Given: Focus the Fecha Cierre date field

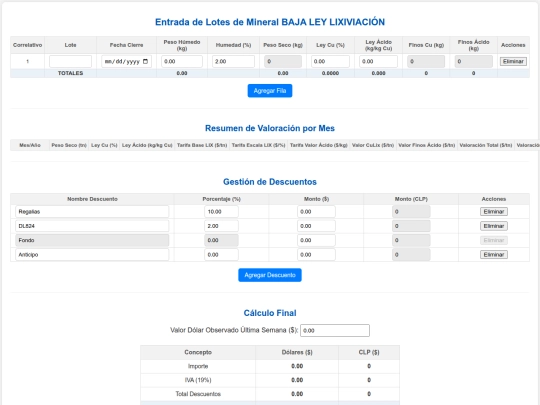Looking at the screenshot, I should [x=126, y=61].
